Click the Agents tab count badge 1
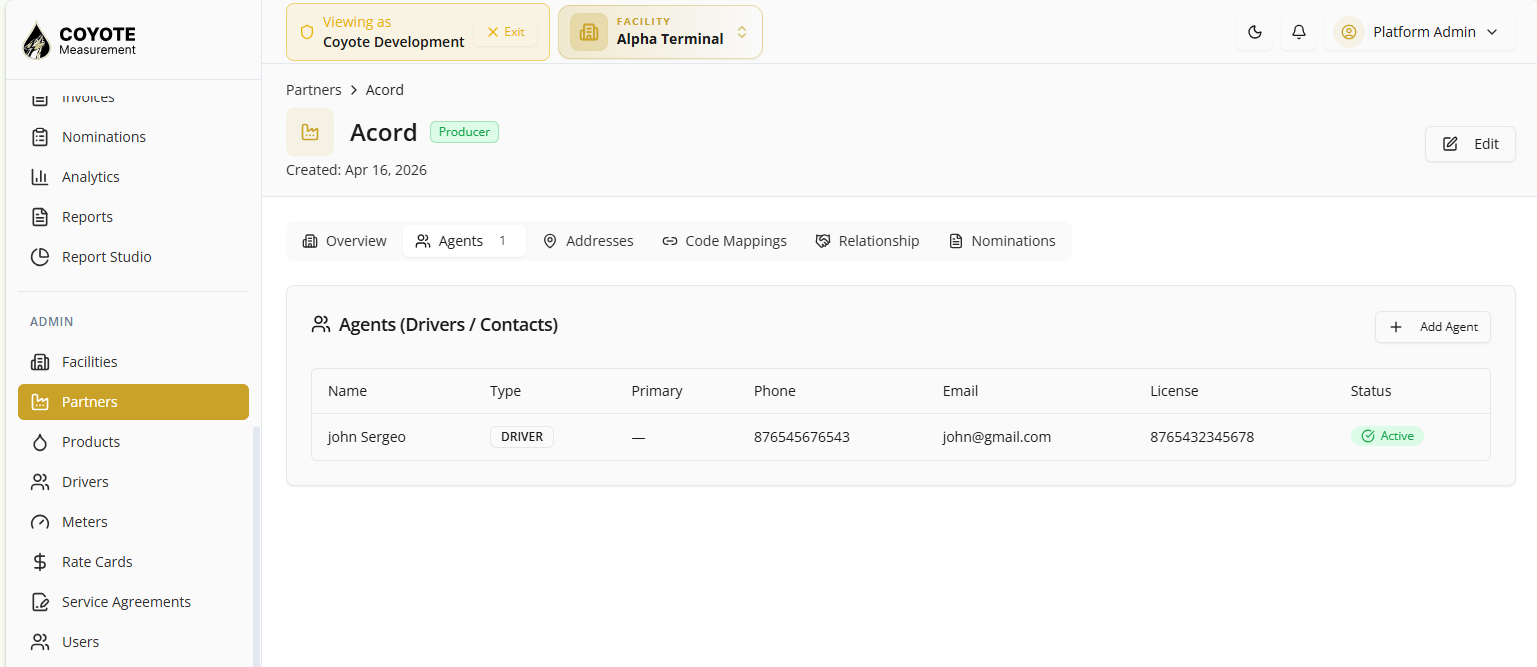The width and height of the screenshot is (1537, 667). 502,241
